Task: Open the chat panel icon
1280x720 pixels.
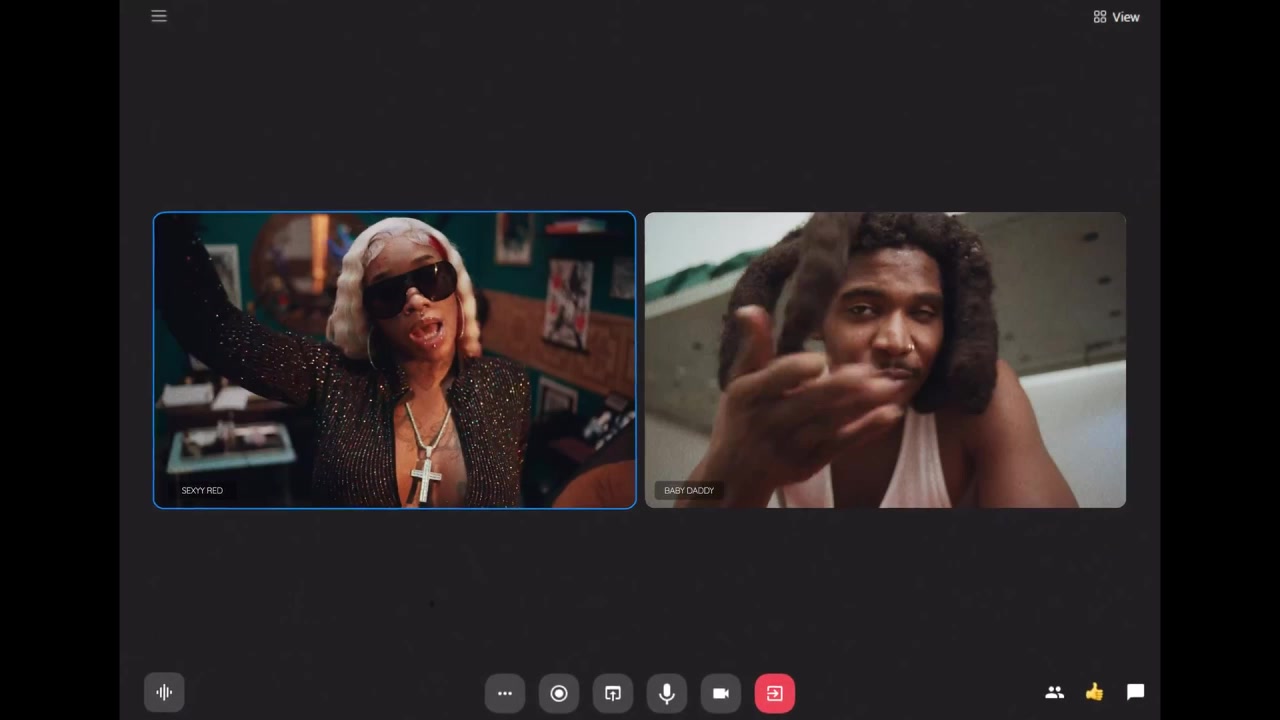Action: (x=1135, y=692)
